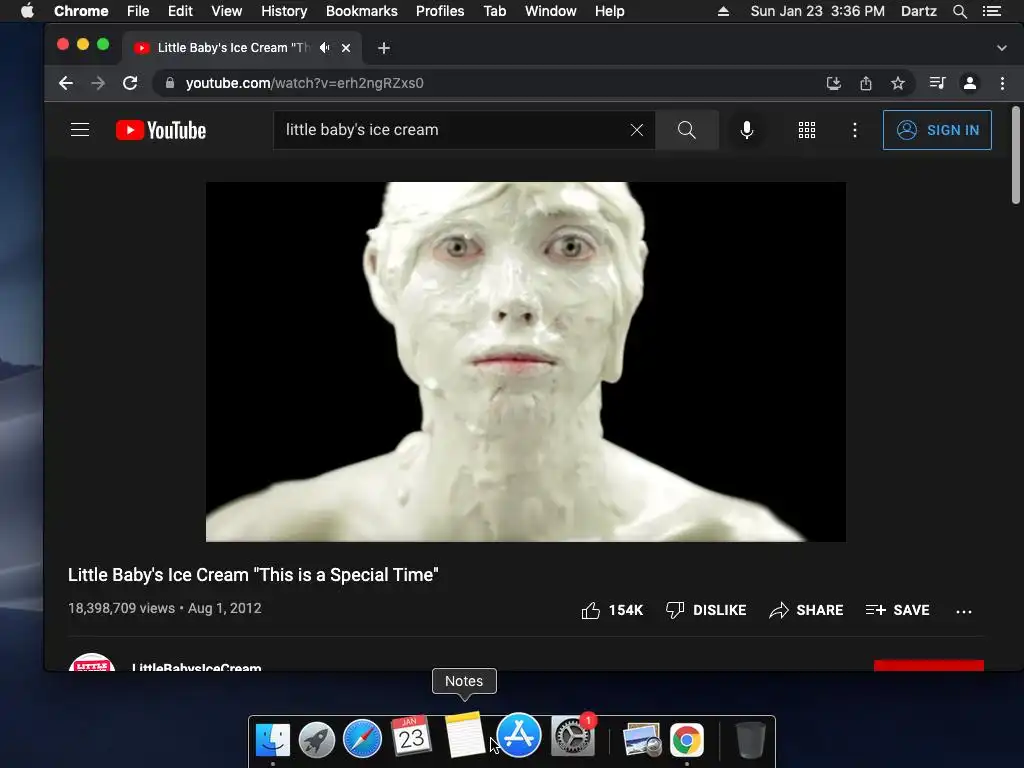Save the video to a playlist
The image size is (1024, 768).
click(x=897, y=610)
